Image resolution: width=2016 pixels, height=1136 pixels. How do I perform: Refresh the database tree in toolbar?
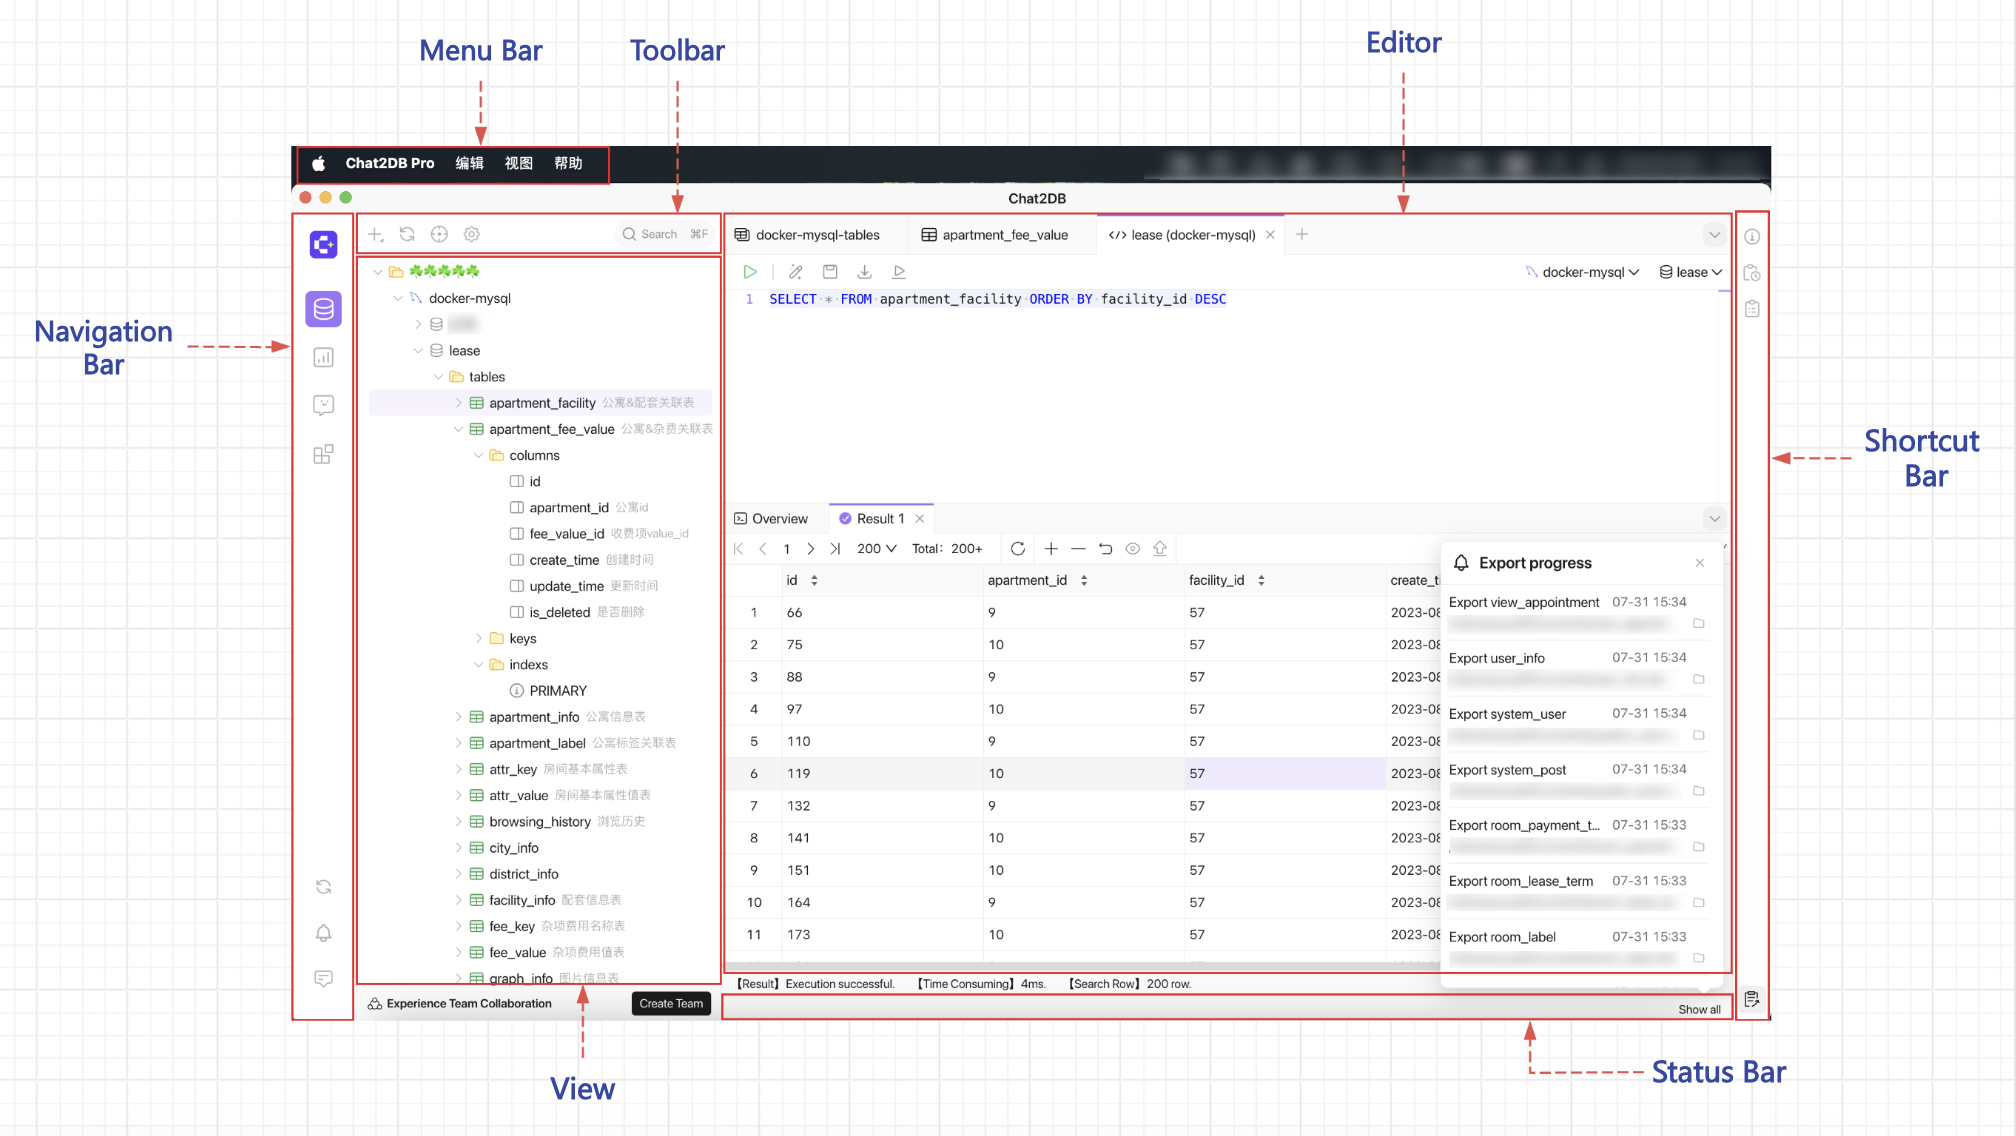407,234
